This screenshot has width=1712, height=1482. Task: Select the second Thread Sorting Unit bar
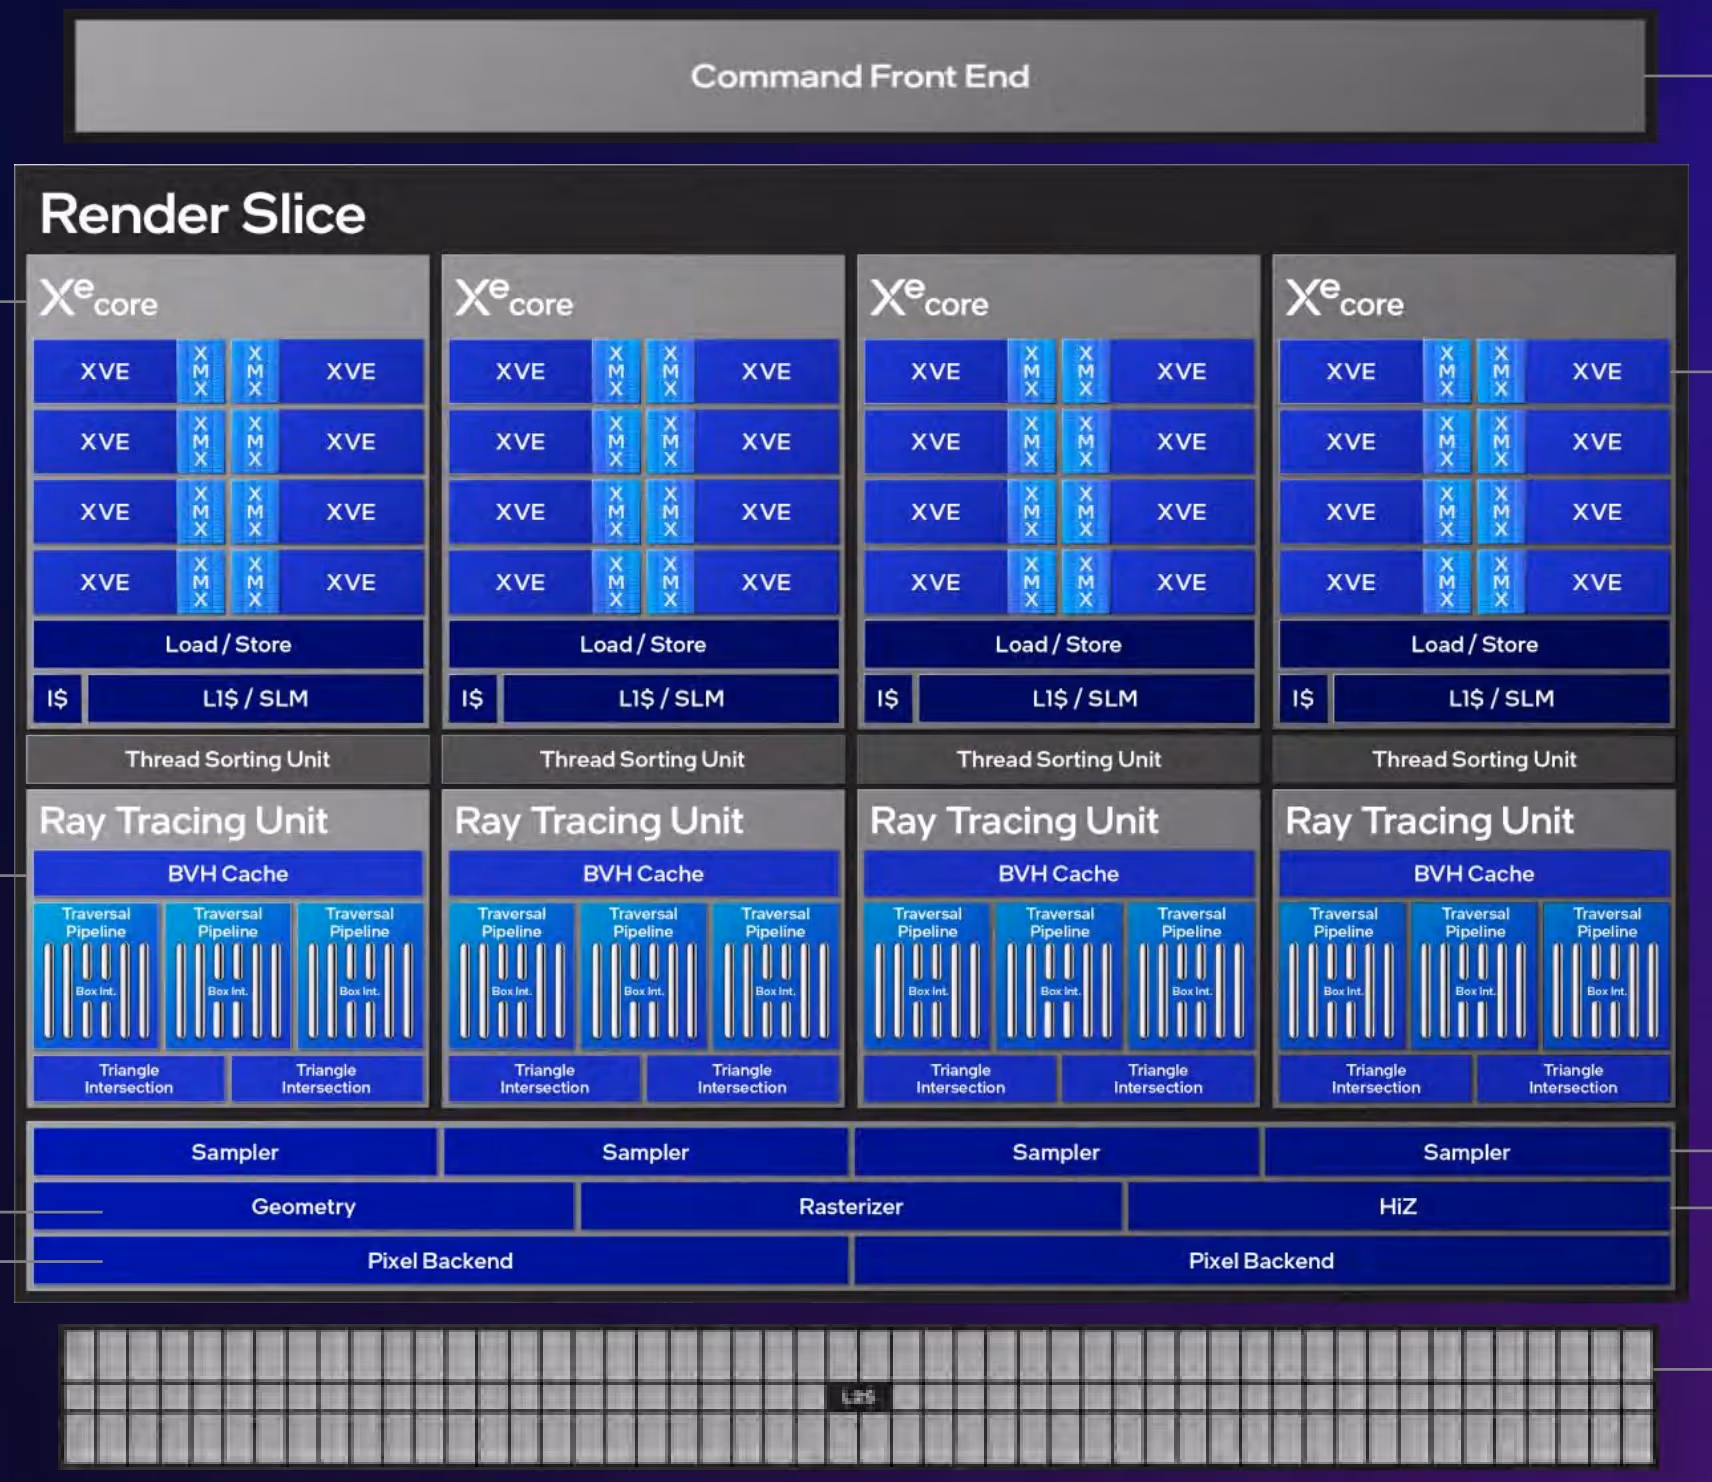coord(643,759)
